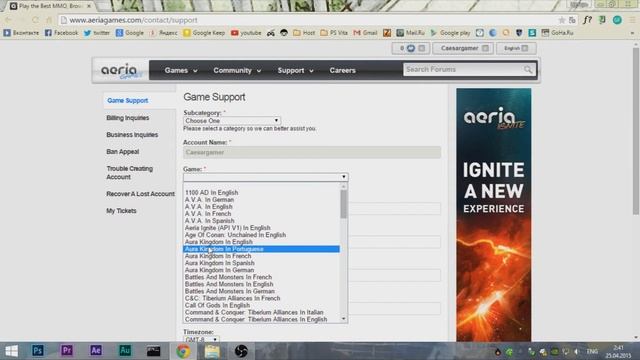Click the Aeria Games logo
Screen dimensions: 640x360
click(x=120, y=71)
